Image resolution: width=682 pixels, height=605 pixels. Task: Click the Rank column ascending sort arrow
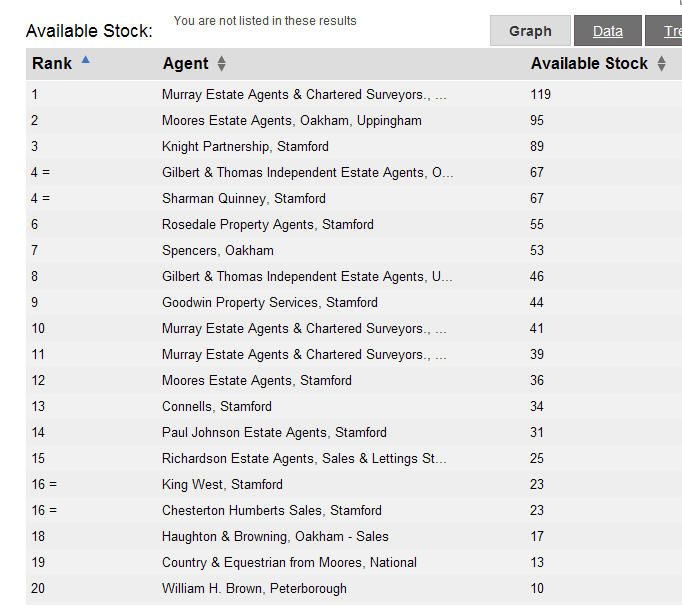(86, 60)
